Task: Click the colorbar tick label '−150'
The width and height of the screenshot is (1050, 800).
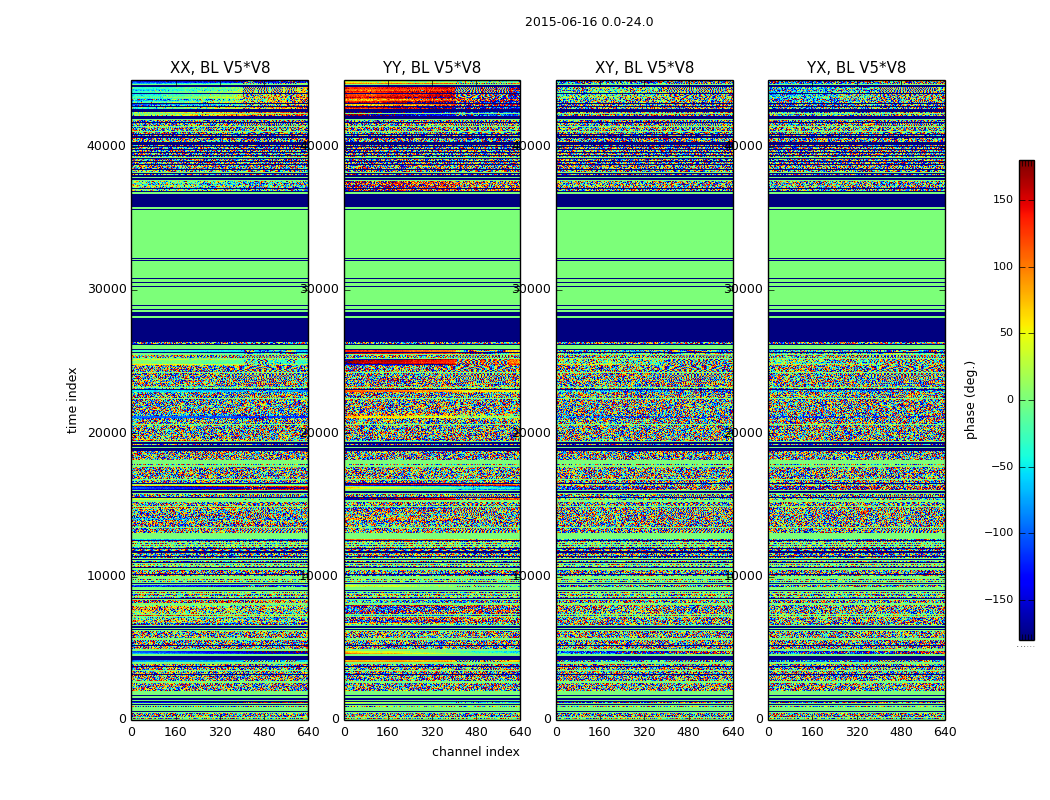Action: pos(998,599)
